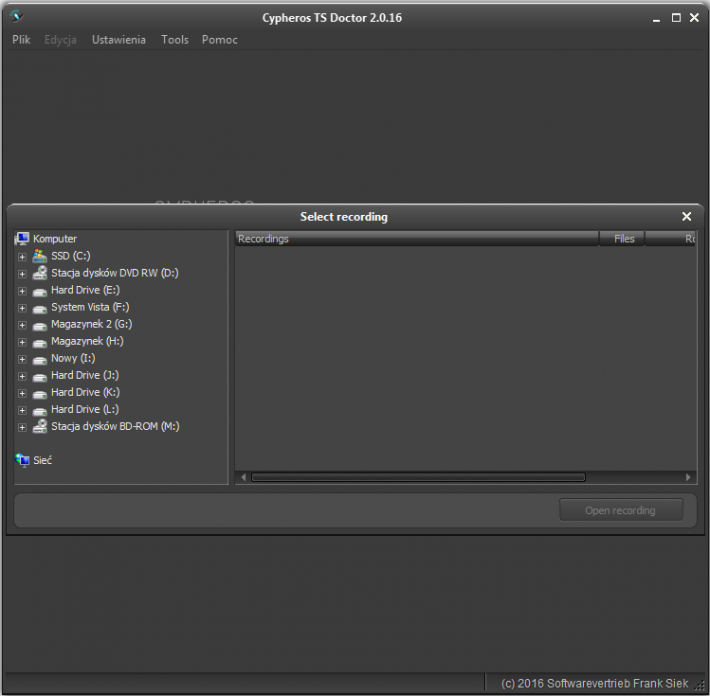Click the scroll left arrow in recordings list
This screenshot has width=710, height=696.
[x=244, y=477]
